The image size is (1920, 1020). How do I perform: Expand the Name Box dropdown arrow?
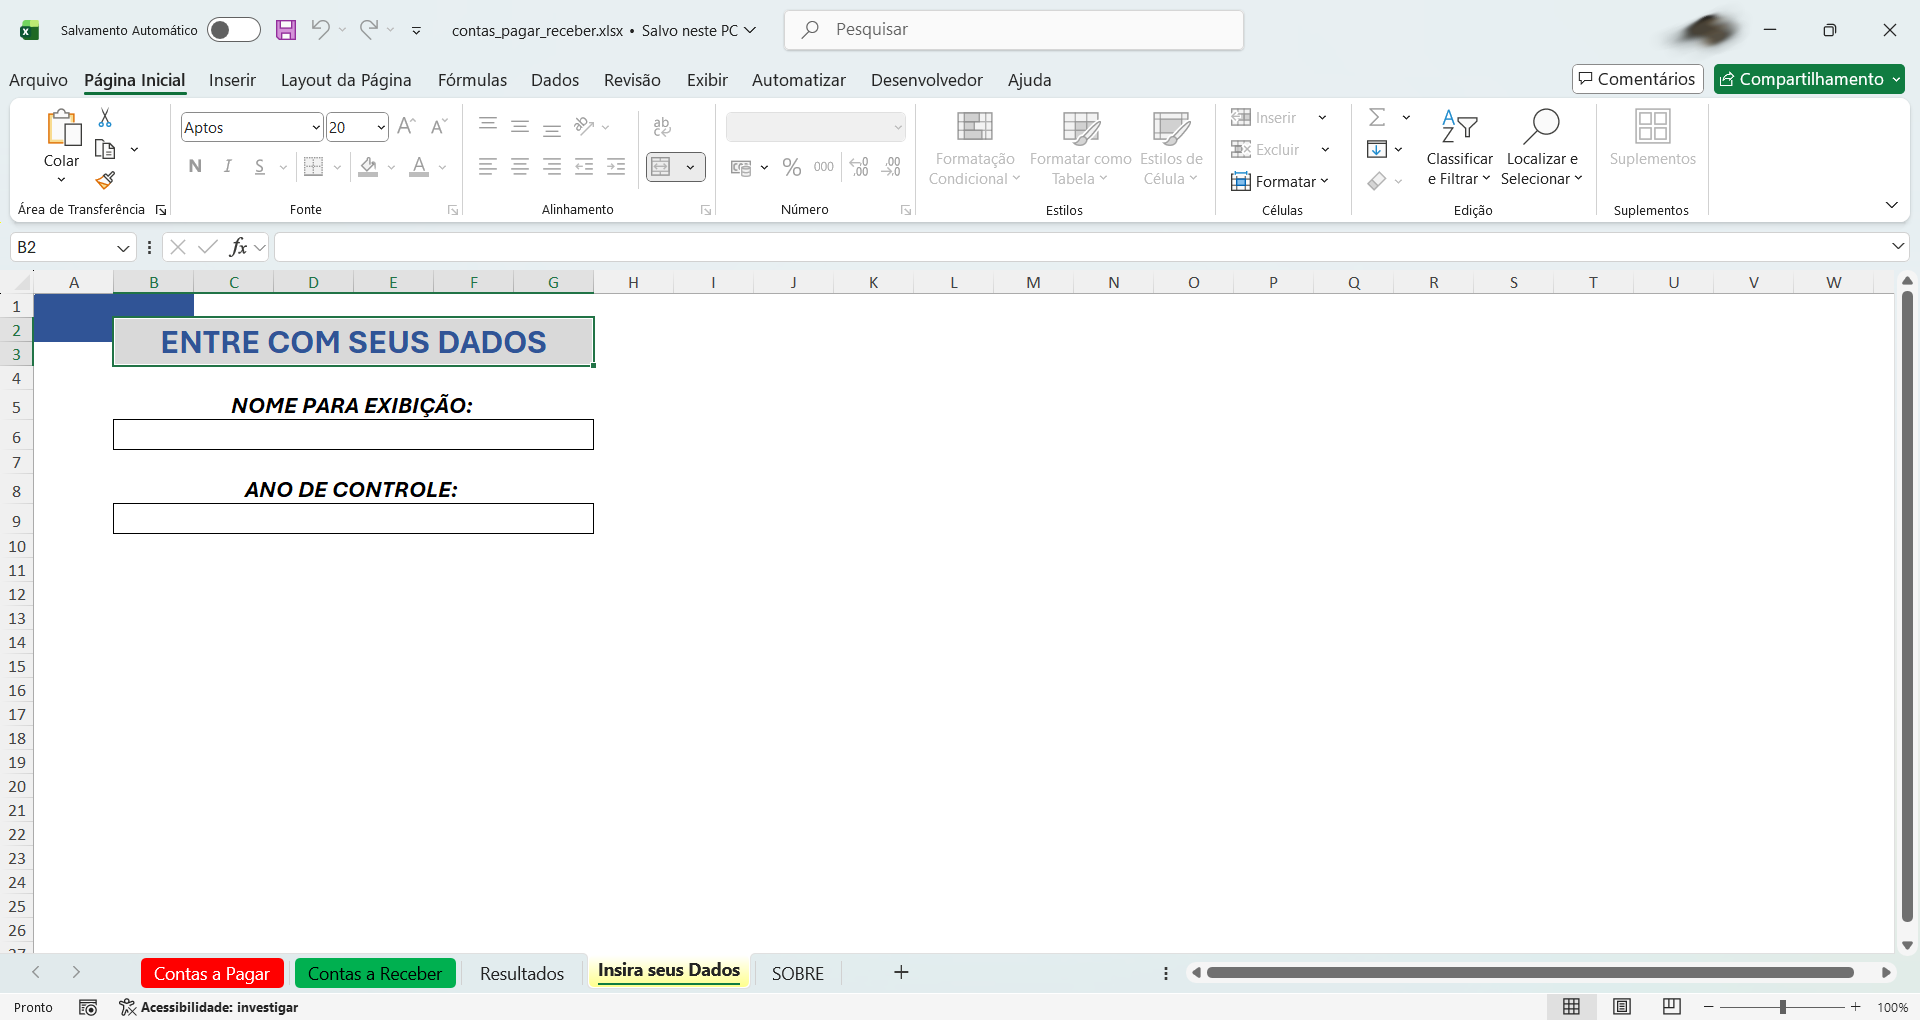pos(123,248)
